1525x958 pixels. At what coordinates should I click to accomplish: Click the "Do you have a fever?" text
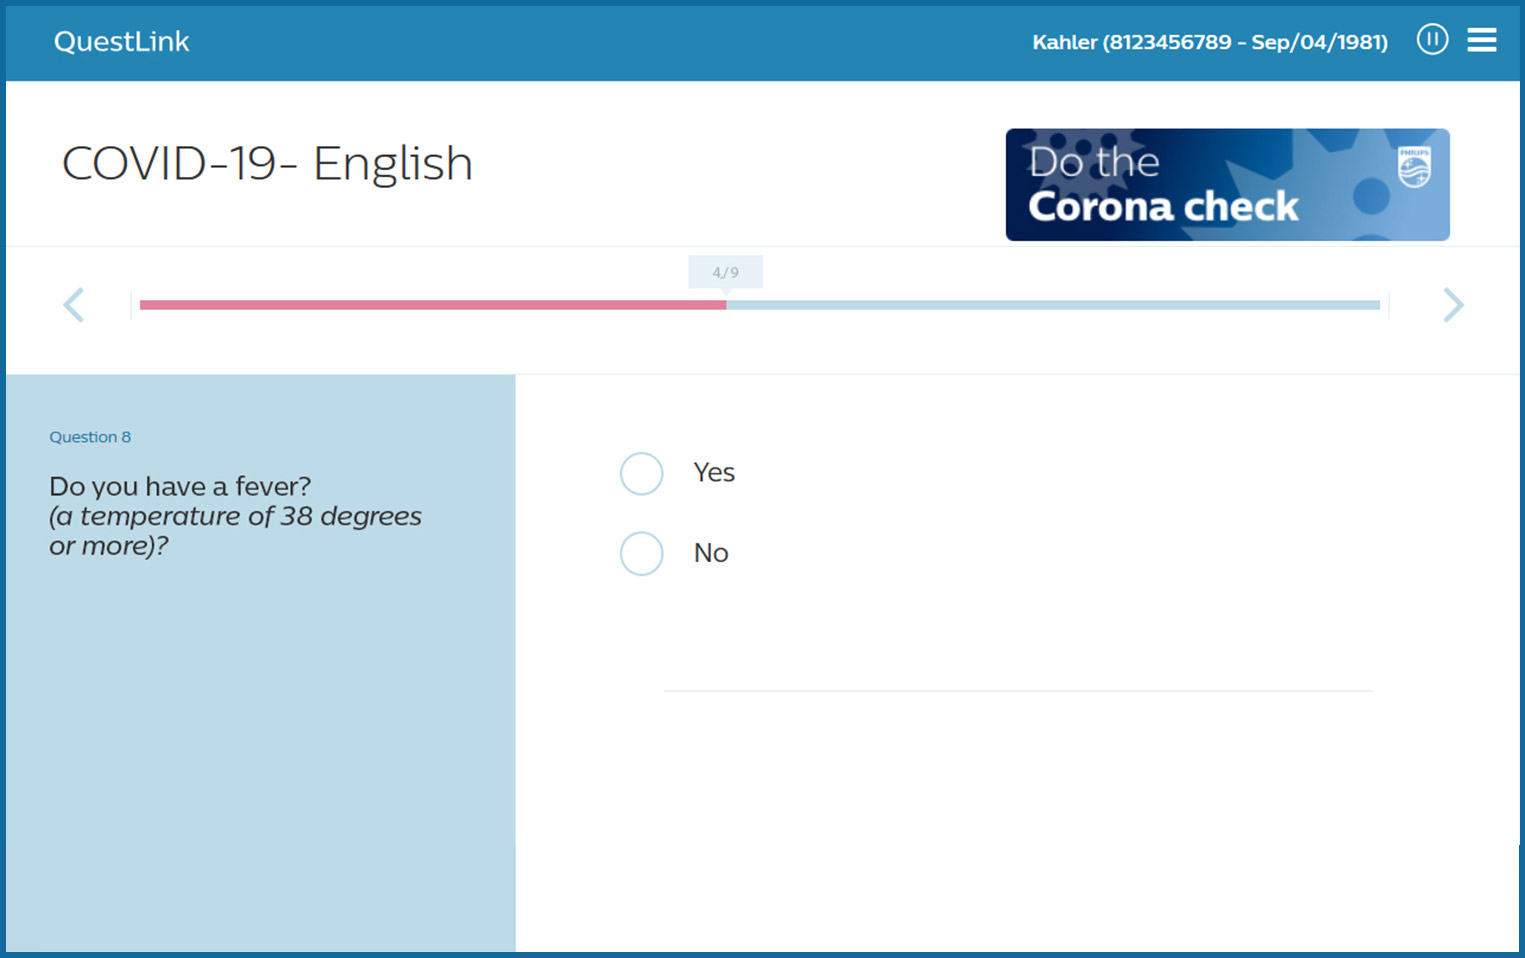point(180,486)
